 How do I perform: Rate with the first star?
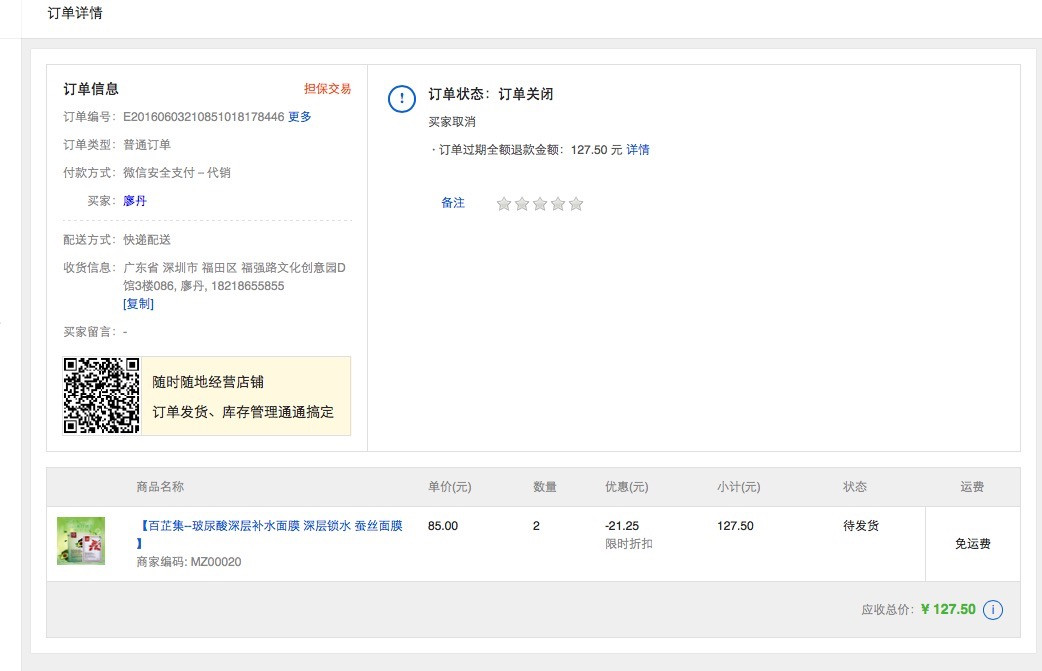(x=504, y=204)
